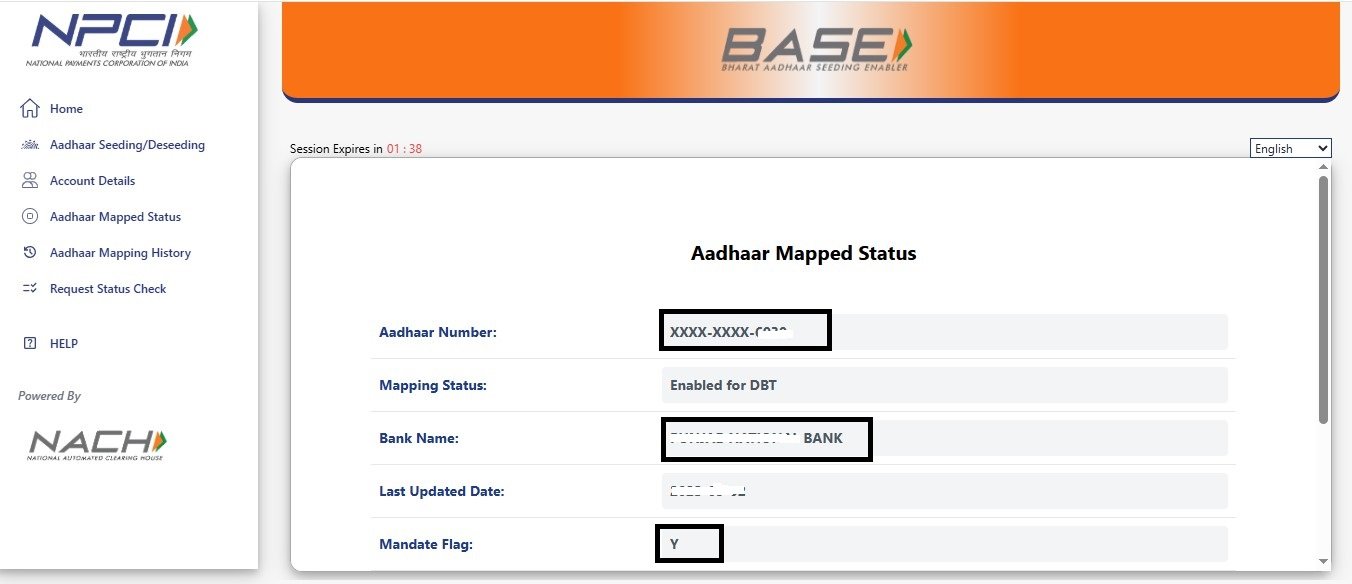Click the Enabled for DBT field

944,385
